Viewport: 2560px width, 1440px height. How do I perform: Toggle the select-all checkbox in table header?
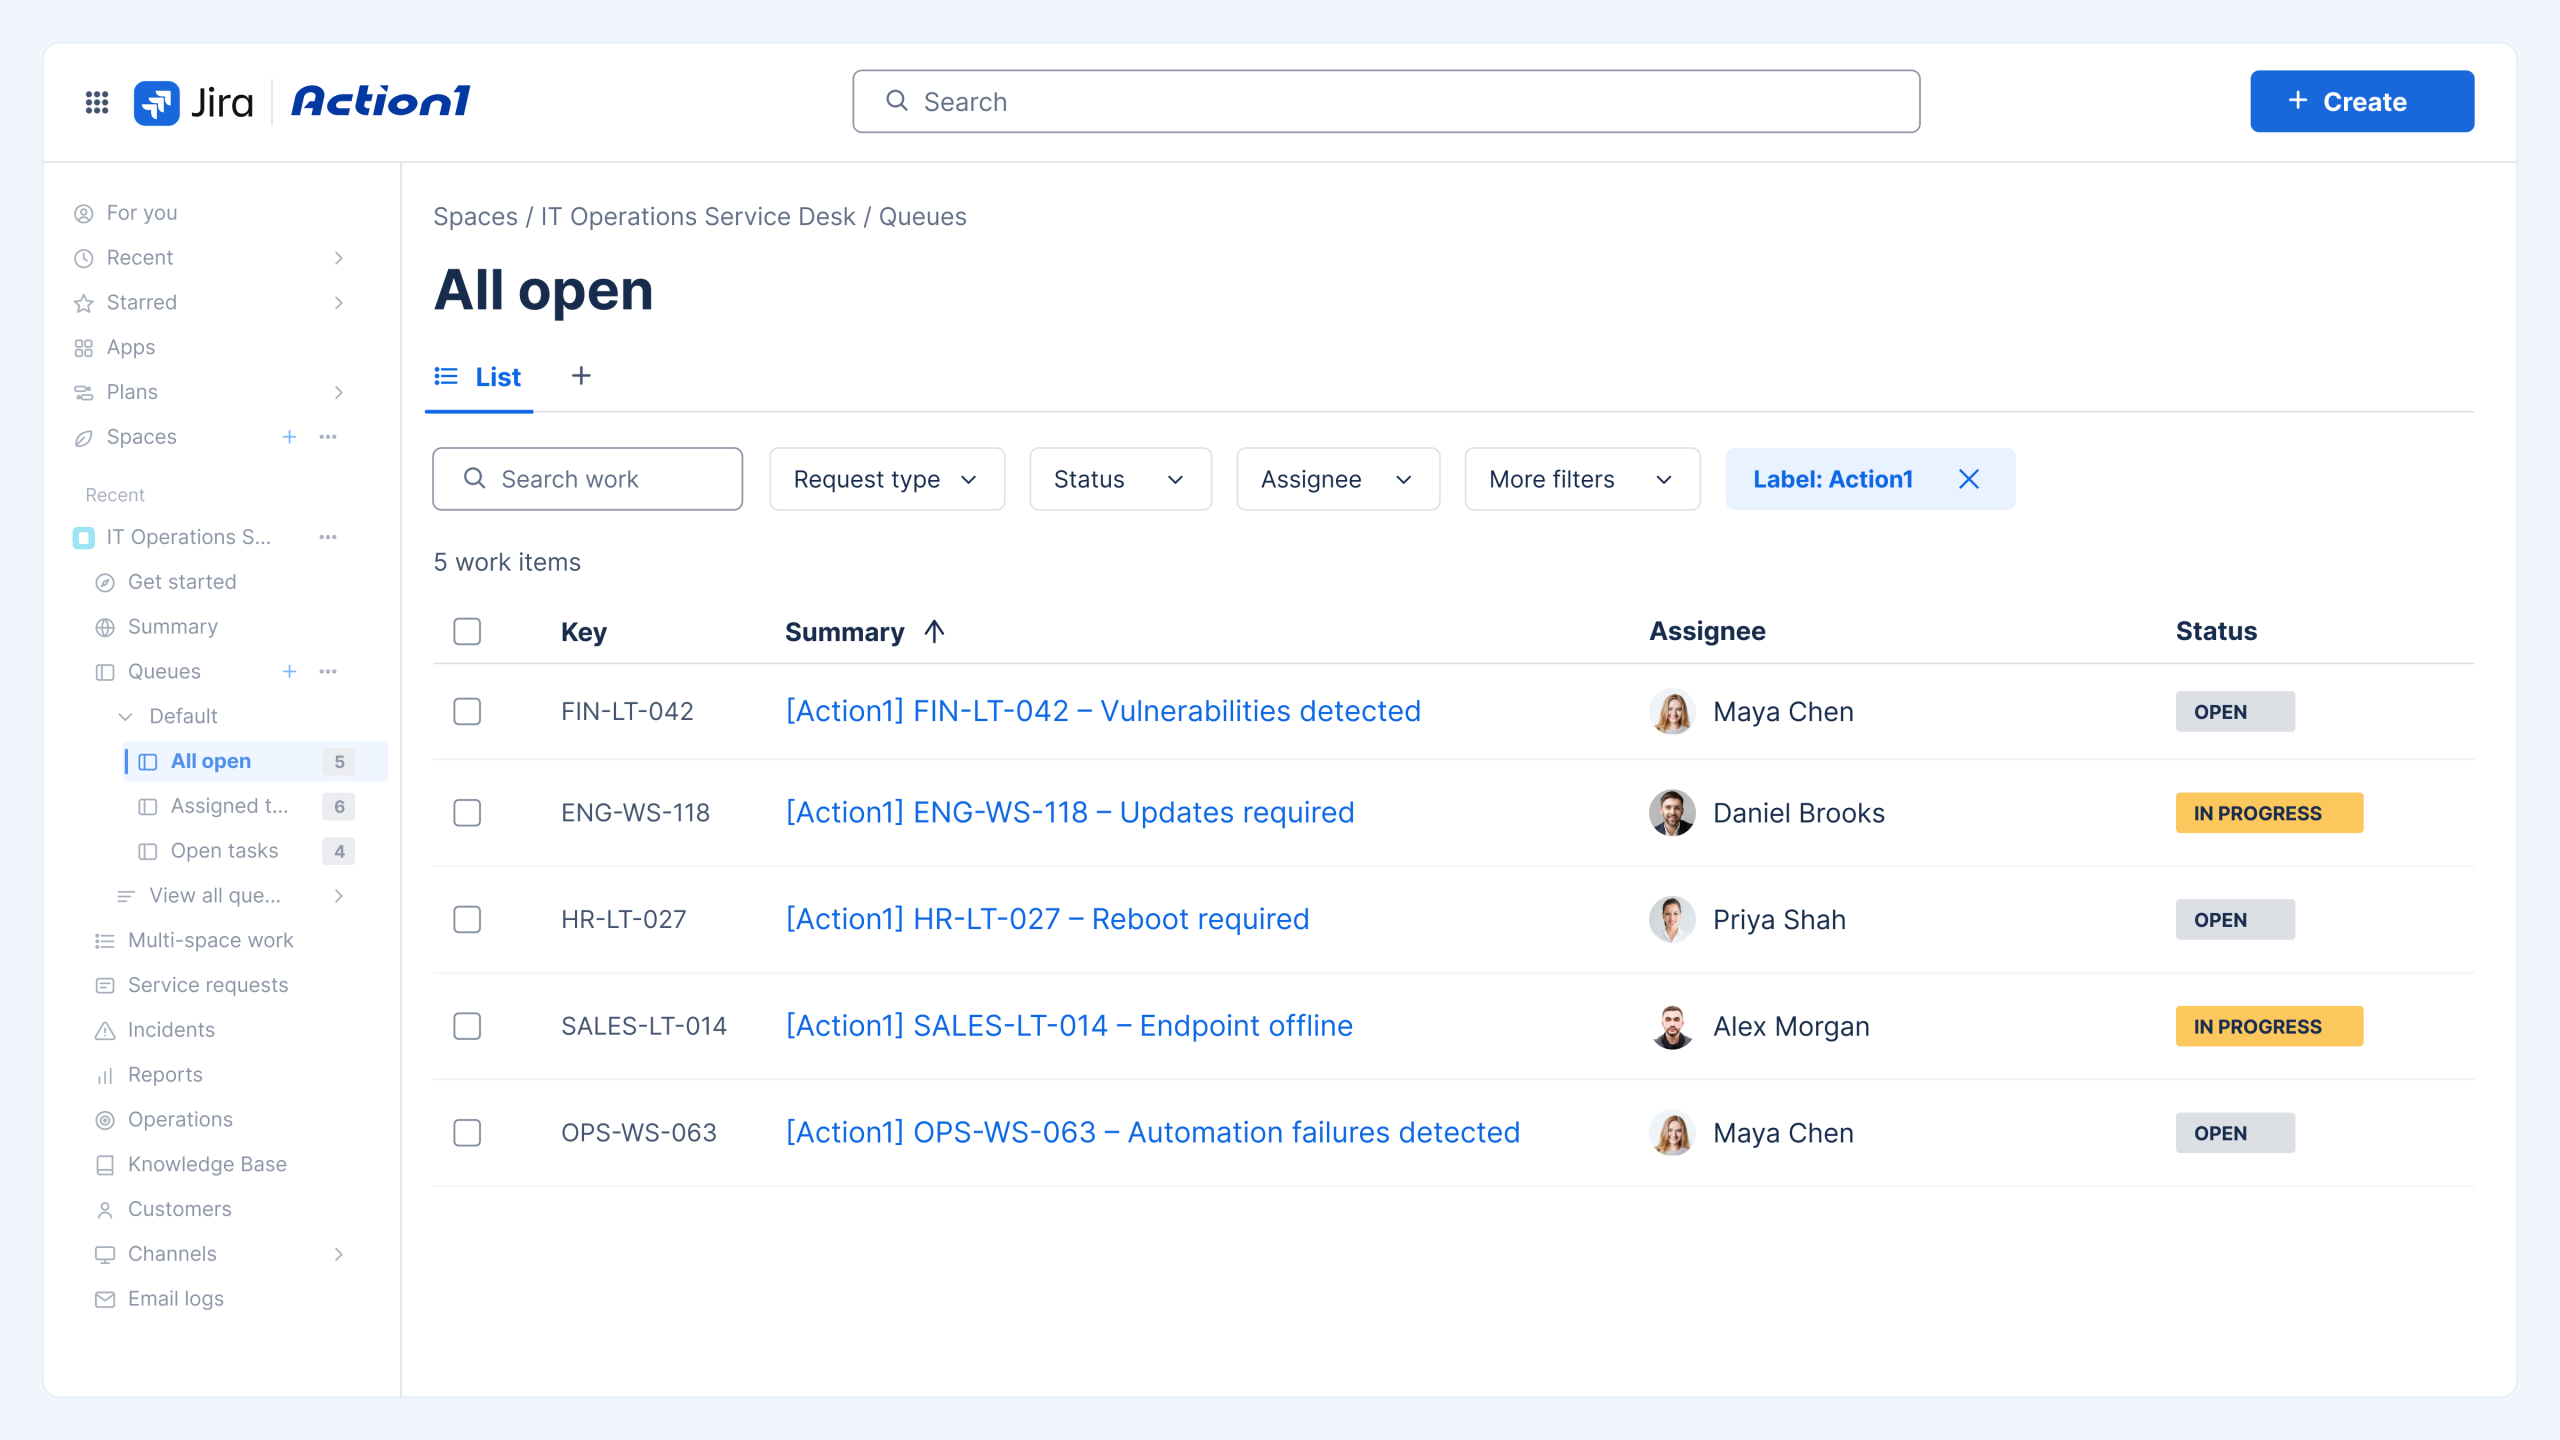[x=467, y=631]
